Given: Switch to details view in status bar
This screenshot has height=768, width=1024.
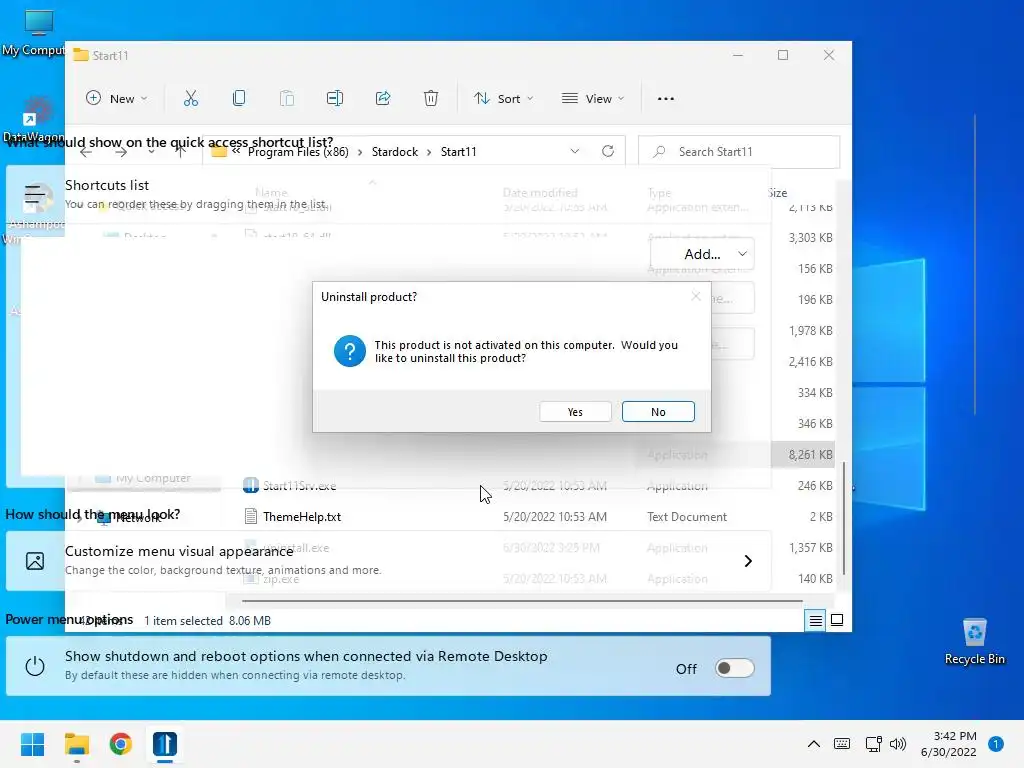Looking at the screenshot, I should pos(816,620).
